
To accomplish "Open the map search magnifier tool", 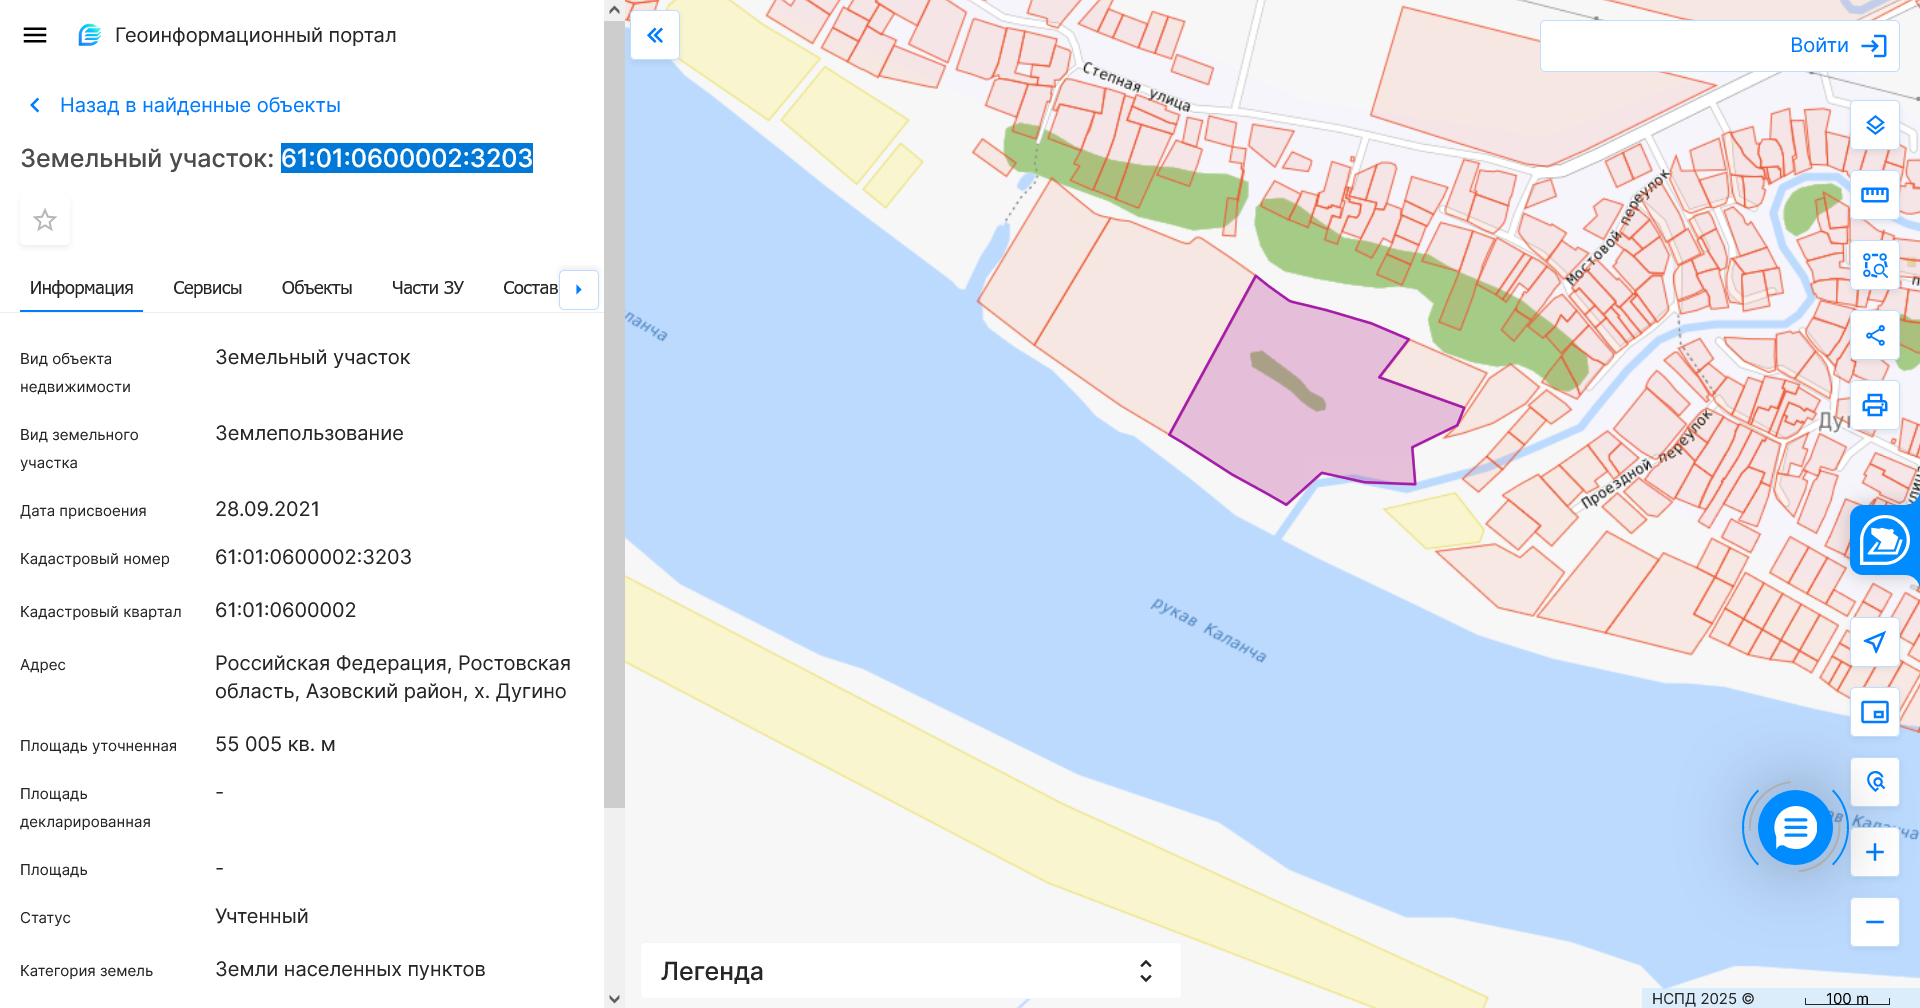I will (1877, 781).
